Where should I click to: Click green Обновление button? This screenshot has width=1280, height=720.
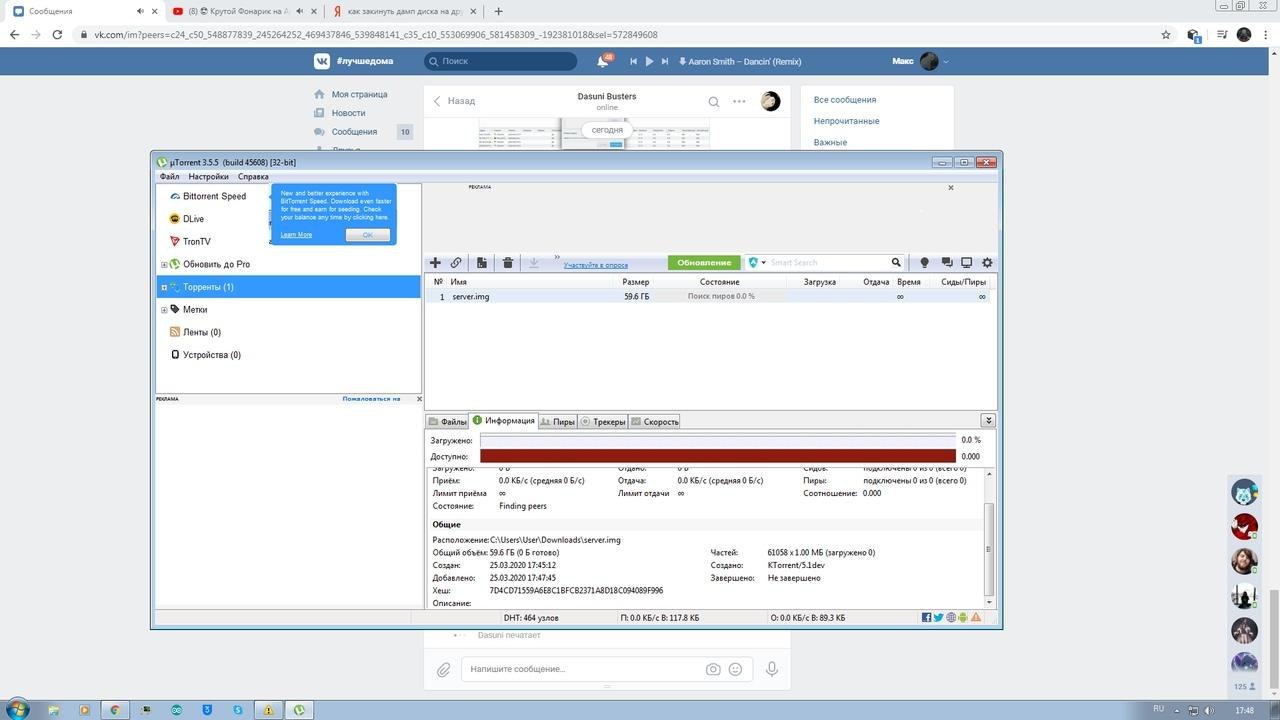pos(704,263)
